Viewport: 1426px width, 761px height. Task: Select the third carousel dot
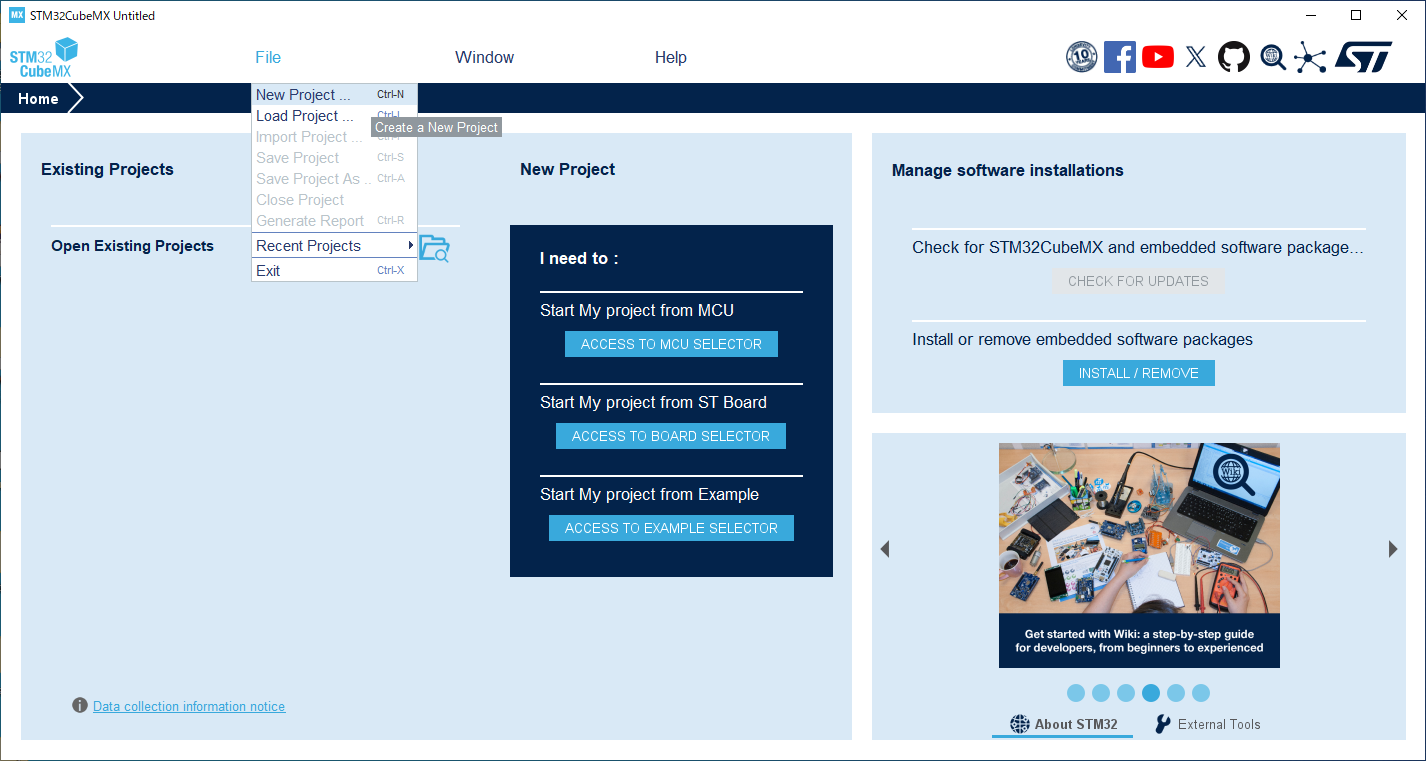point(1126,693)
